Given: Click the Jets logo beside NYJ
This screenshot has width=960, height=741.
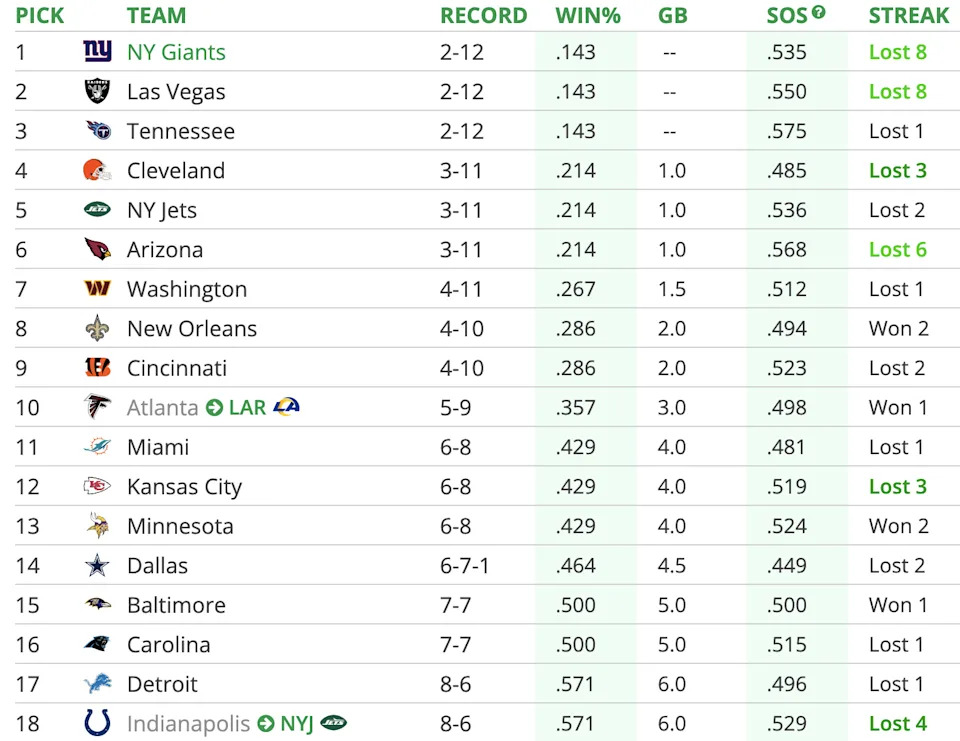Looking at the screenshot, I should point(334,723).
